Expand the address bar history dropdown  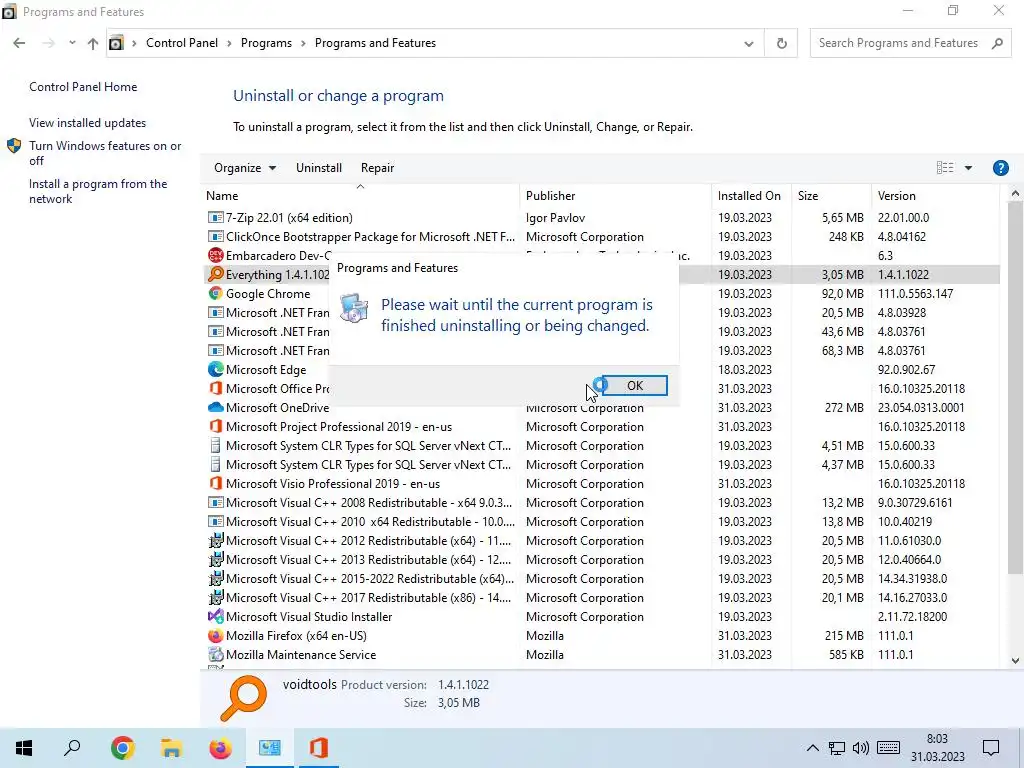pos(748,43)
